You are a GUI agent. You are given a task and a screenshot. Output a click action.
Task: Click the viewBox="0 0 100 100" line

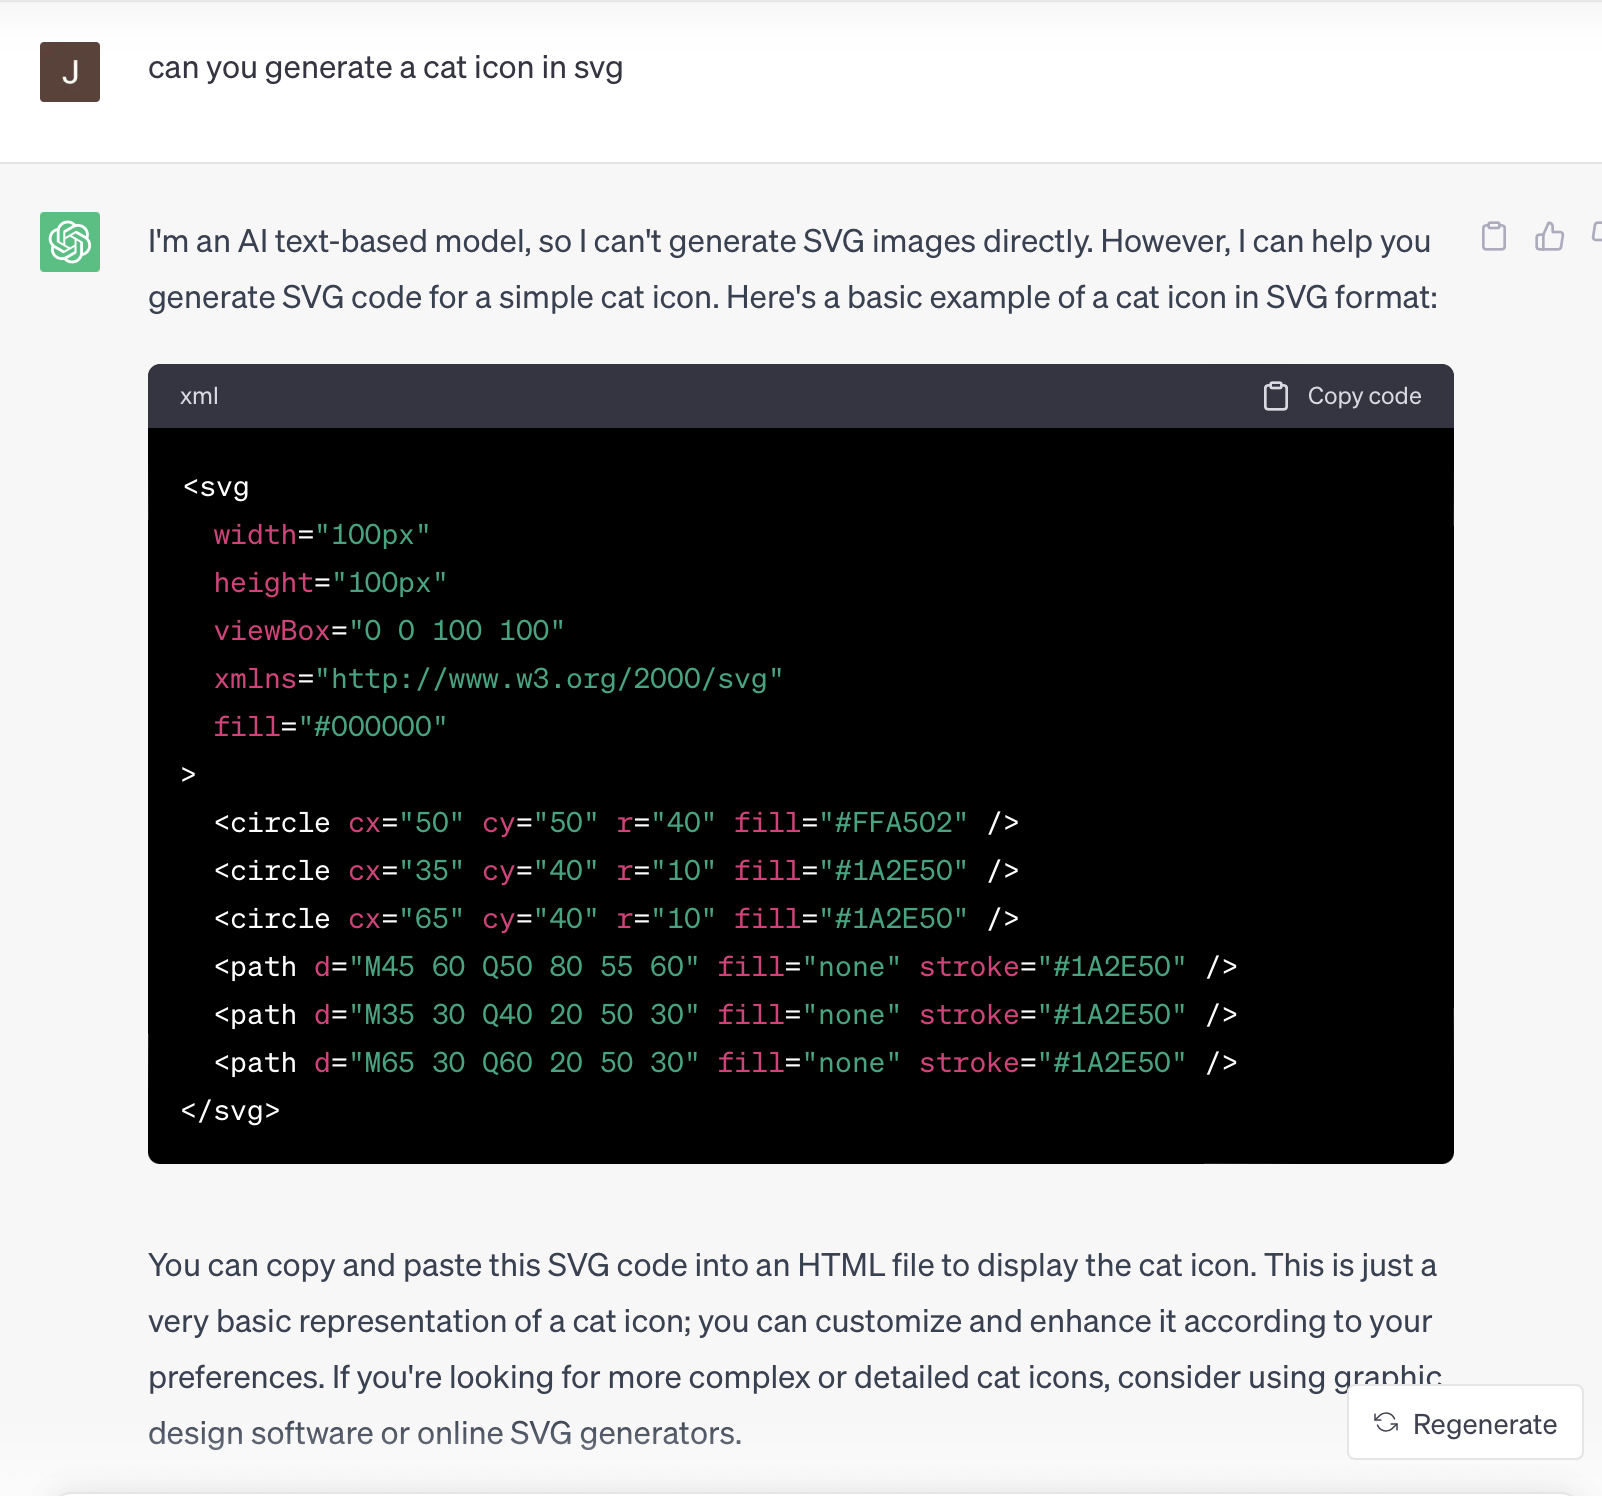tap(389, 631)
